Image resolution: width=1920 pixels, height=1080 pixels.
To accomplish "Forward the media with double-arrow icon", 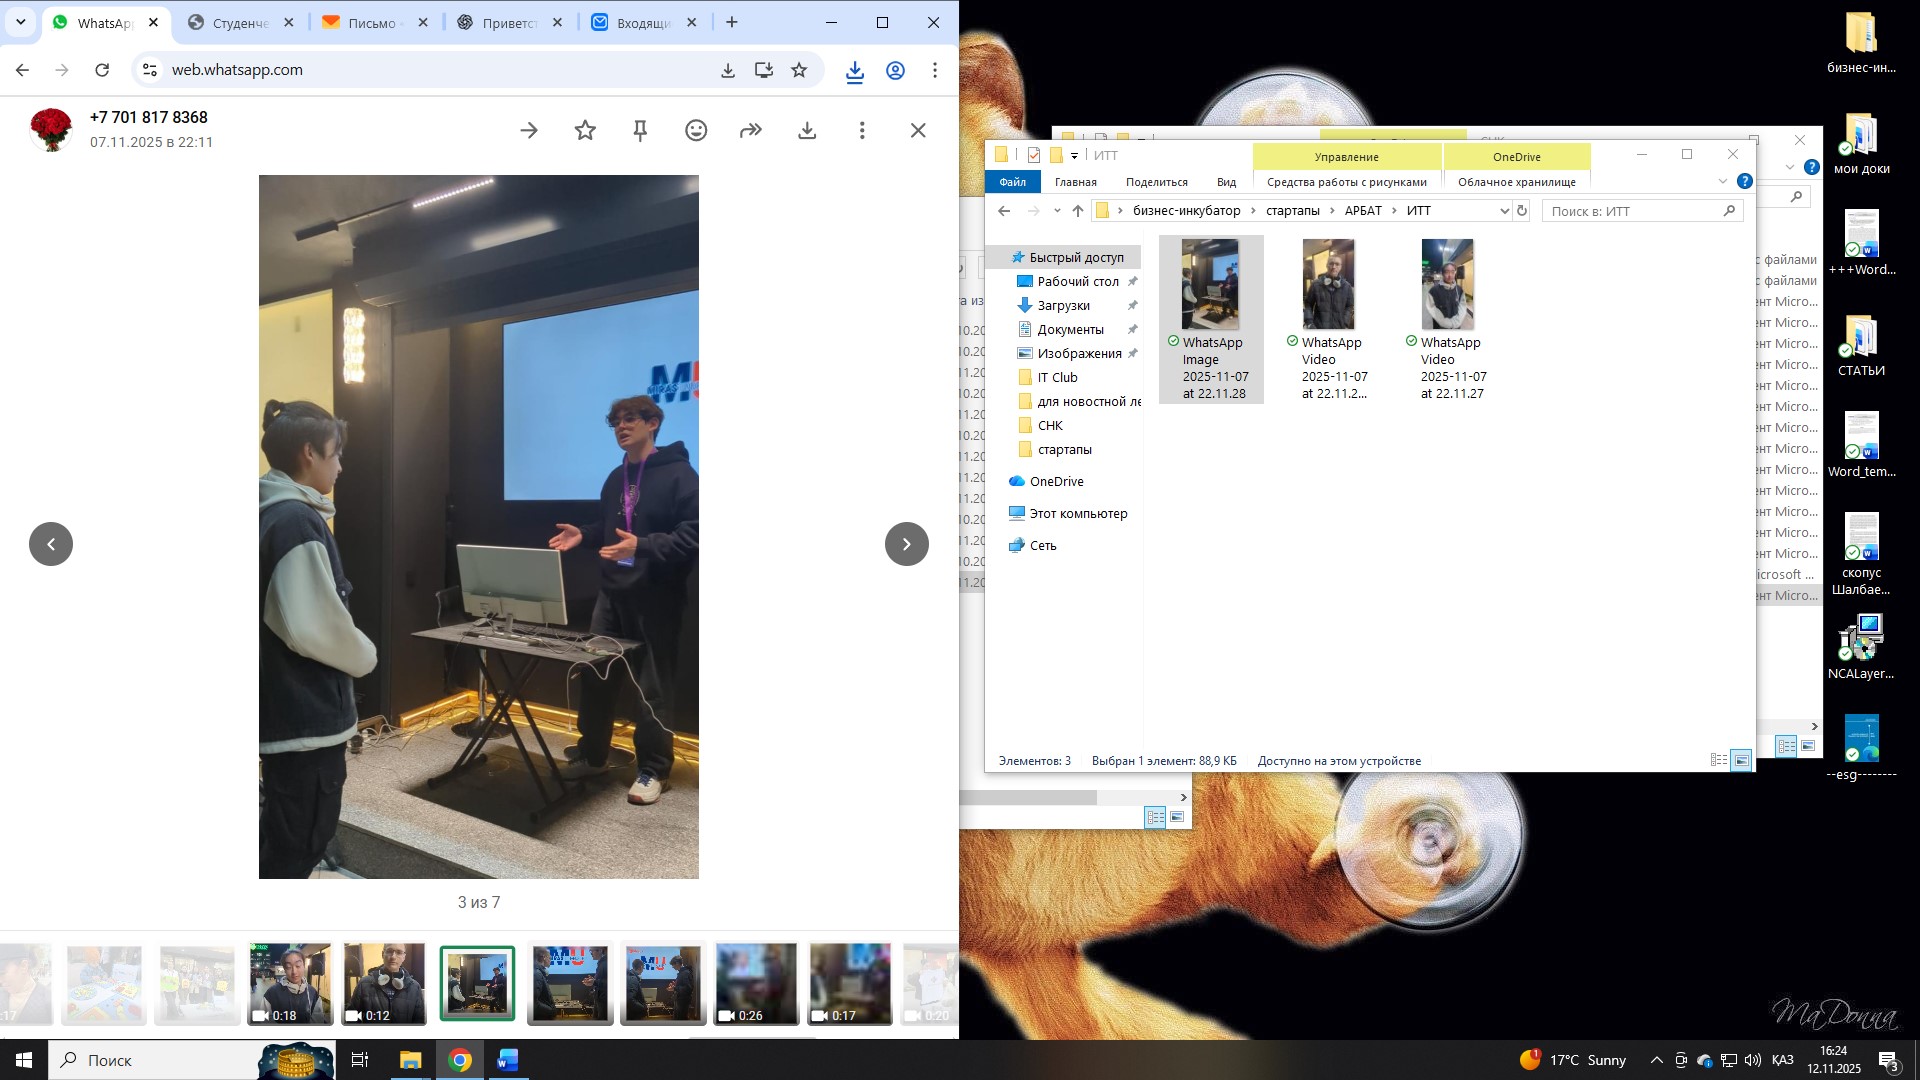I will point(751,131).
